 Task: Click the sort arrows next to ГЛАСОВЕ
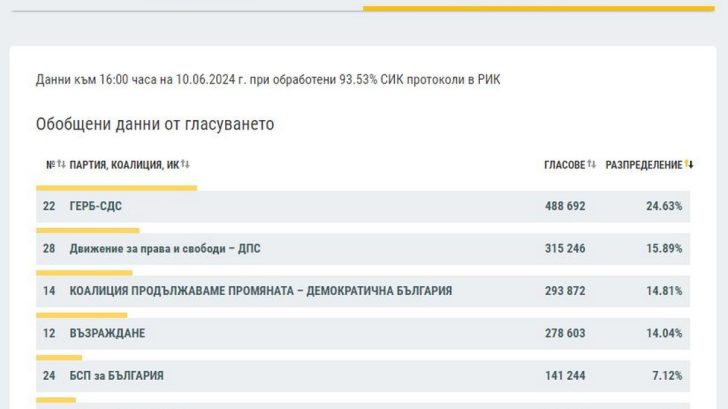tap(592, 165)
